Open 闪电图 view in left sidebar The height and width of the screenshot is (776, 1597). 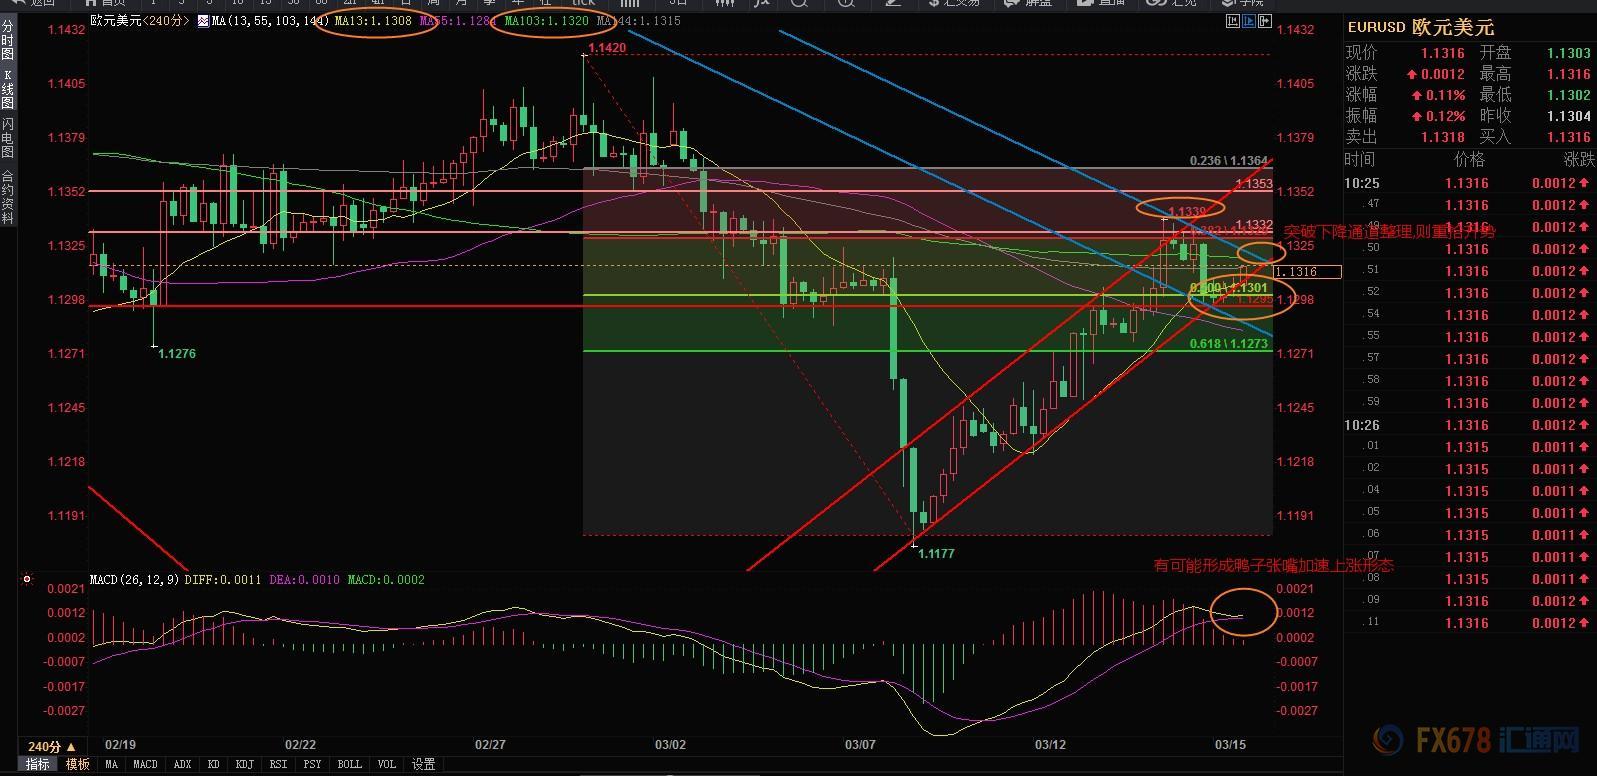[x=7, y=138]
